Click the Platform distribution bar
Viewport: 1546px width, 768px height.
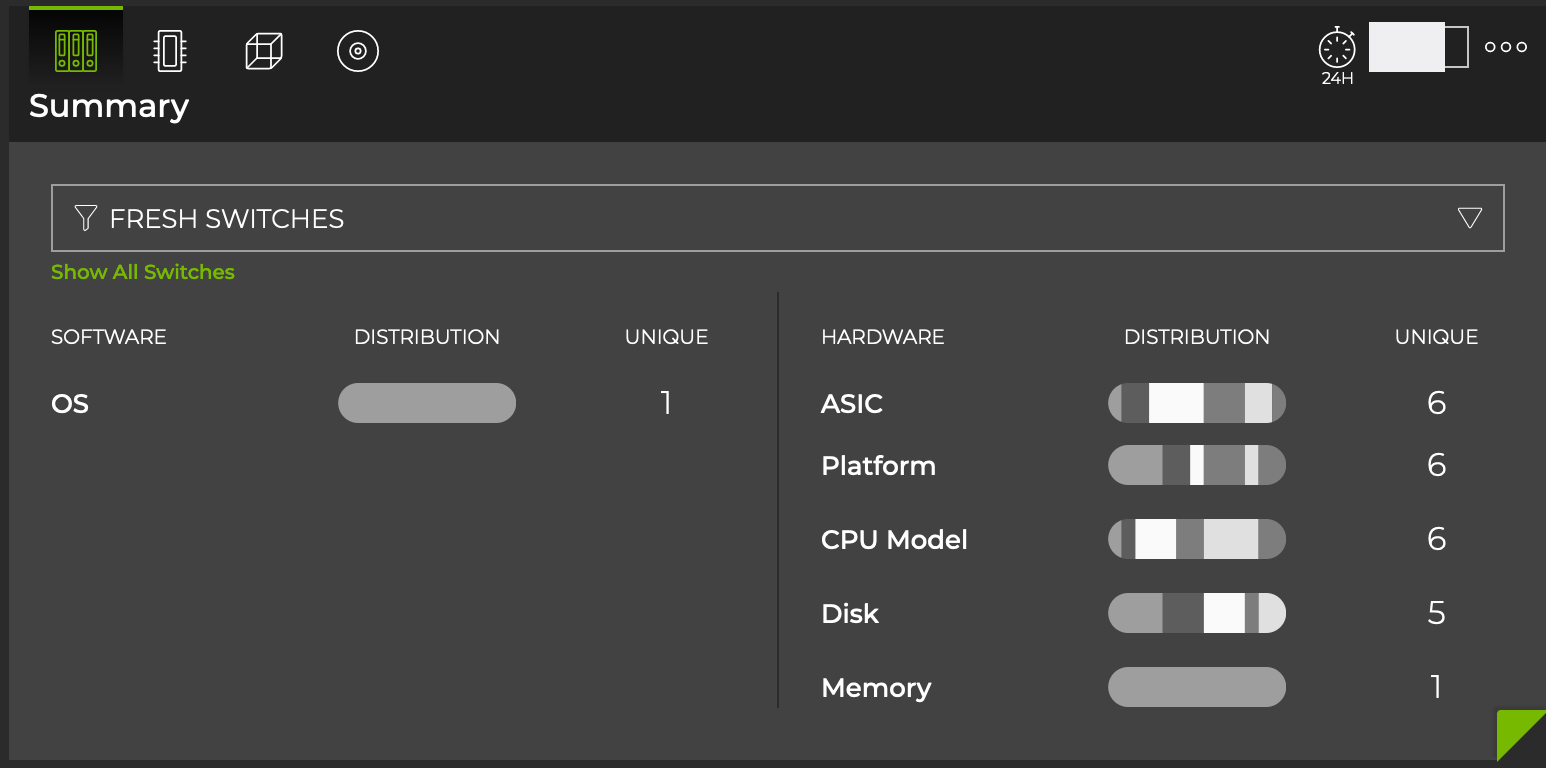point(1196,465)
